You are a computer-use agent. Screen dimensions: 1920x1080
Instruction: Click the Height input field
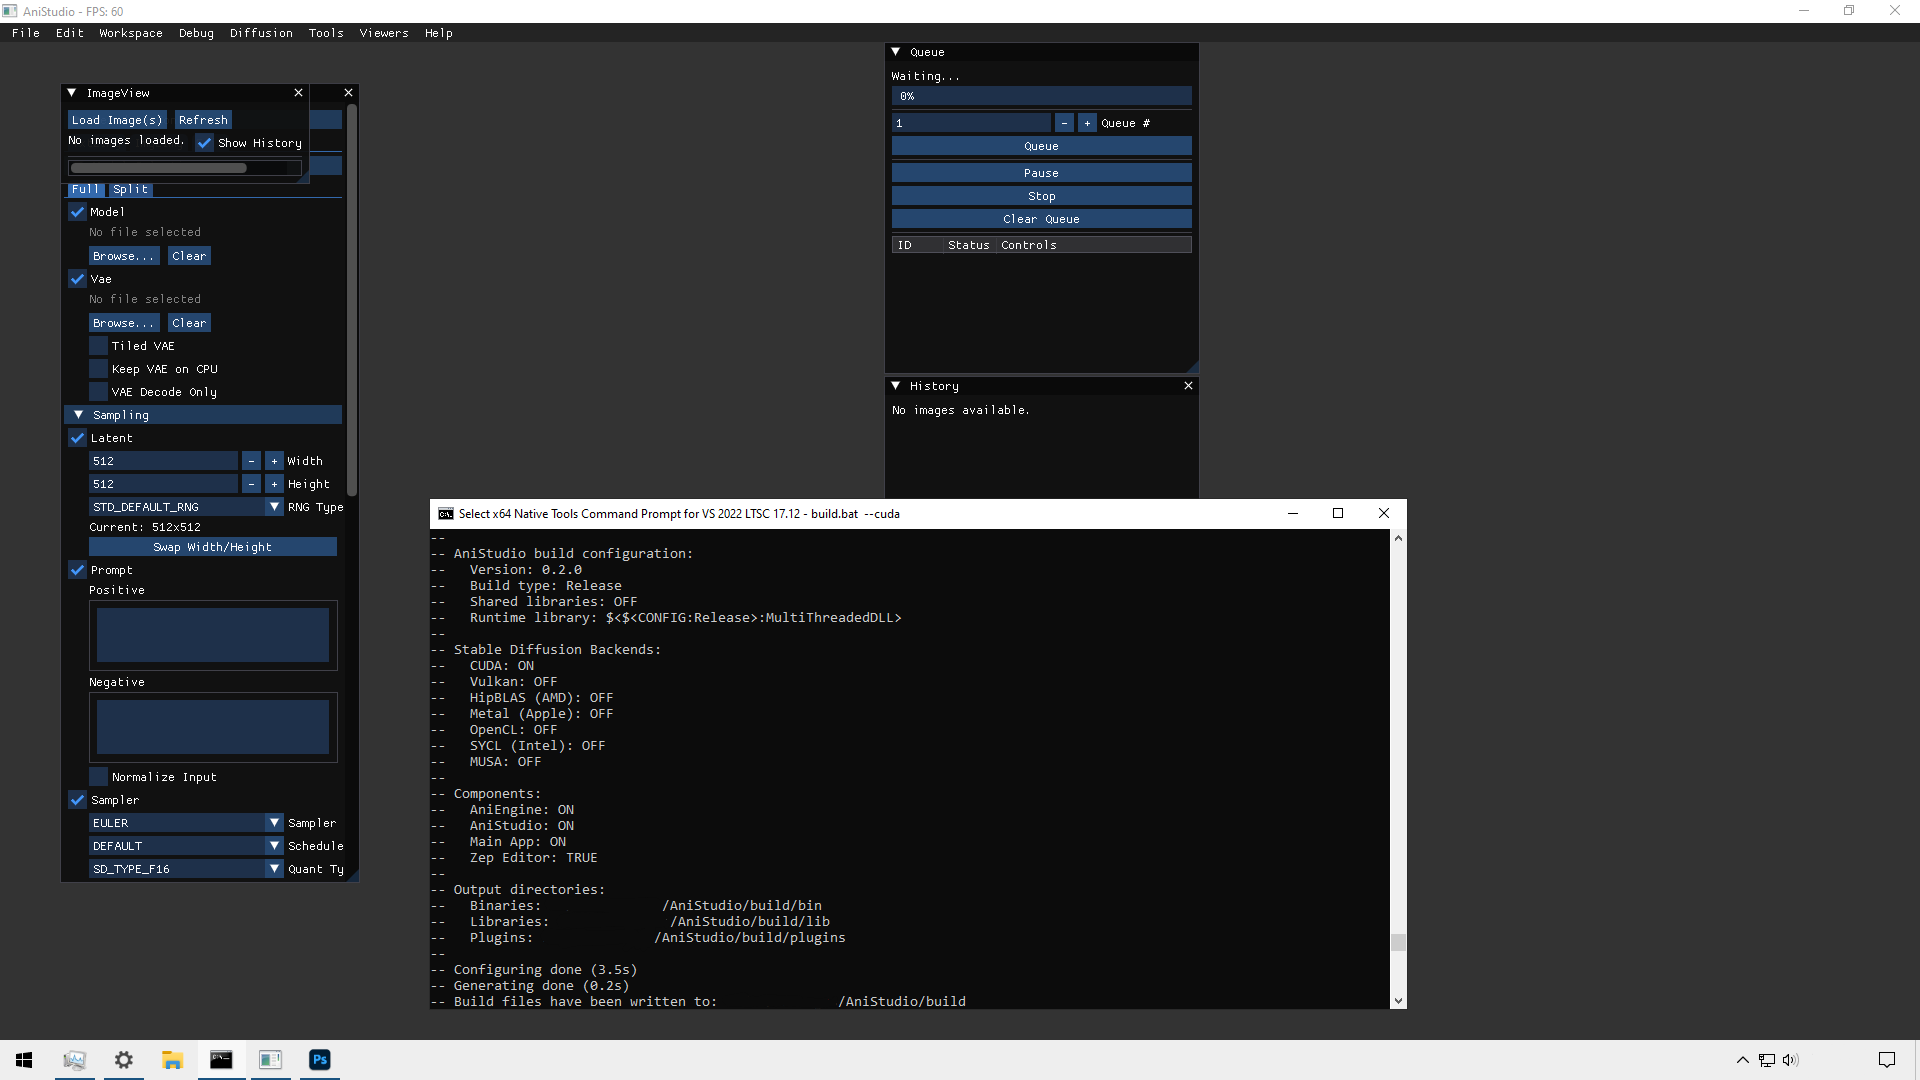pos(164,484)
